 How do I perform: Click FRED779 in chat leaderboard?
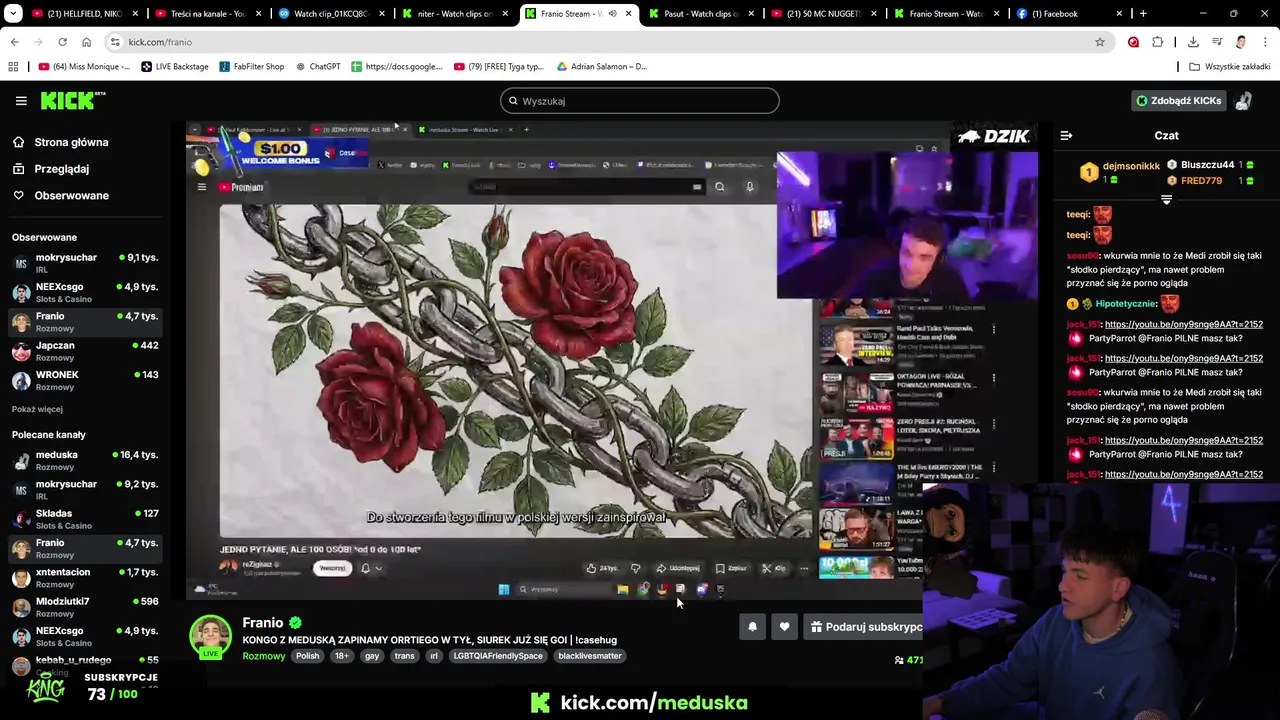click(1201, 181)
